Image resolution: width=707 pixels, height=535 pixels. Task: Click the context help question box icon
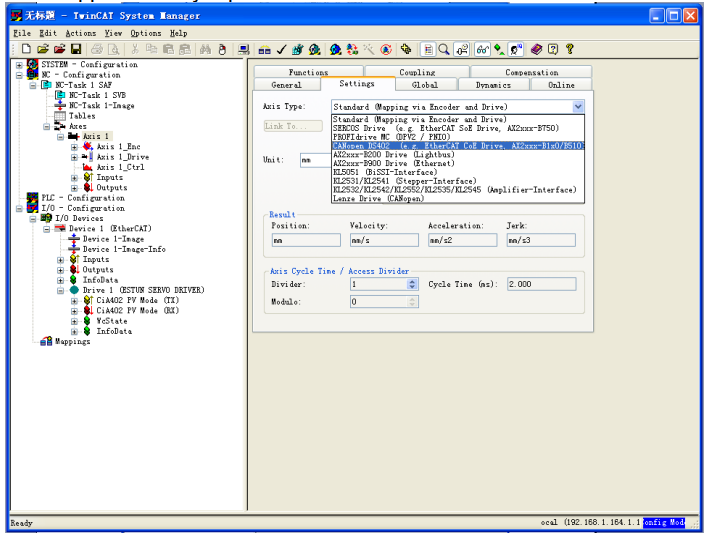click(553, 50)
